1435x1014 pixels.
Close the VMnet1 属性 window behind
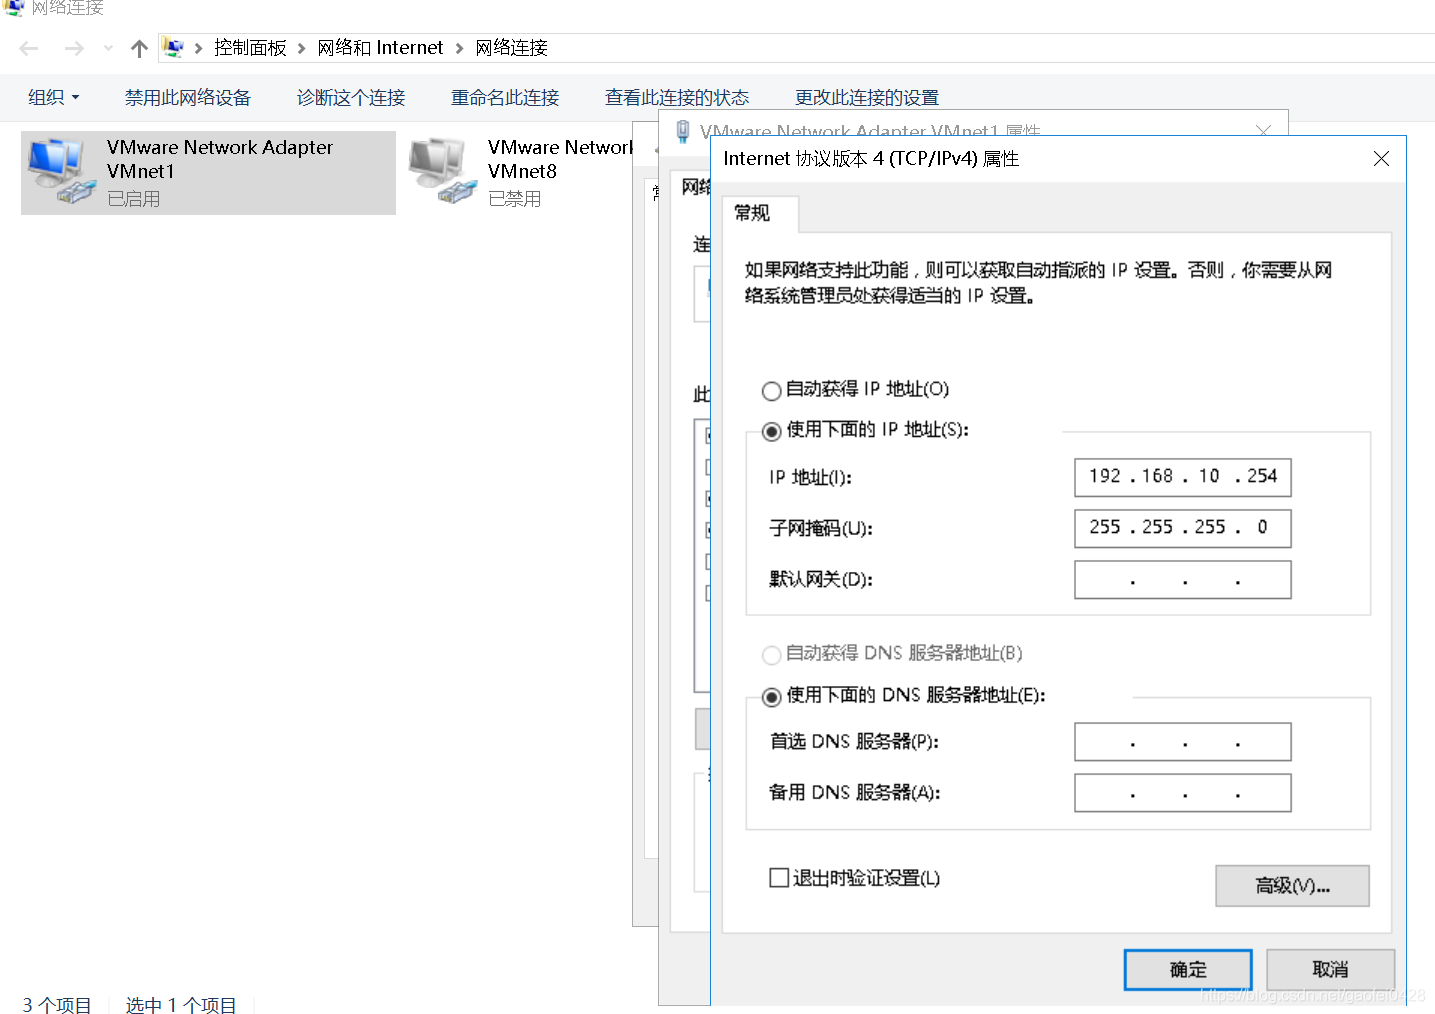1263,131
